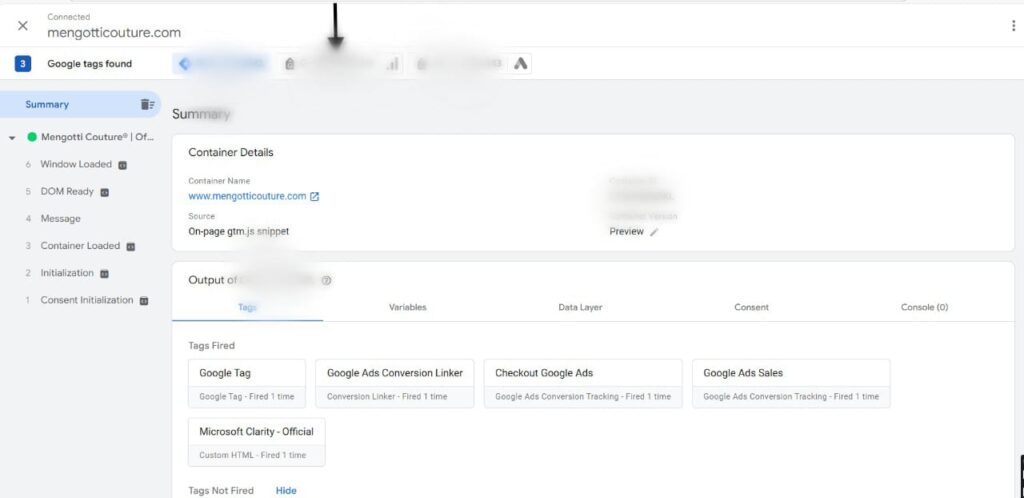Open the Checkout Google Ads tag card
This screenshot has width=1024, height=498.
tap(583, 383)
